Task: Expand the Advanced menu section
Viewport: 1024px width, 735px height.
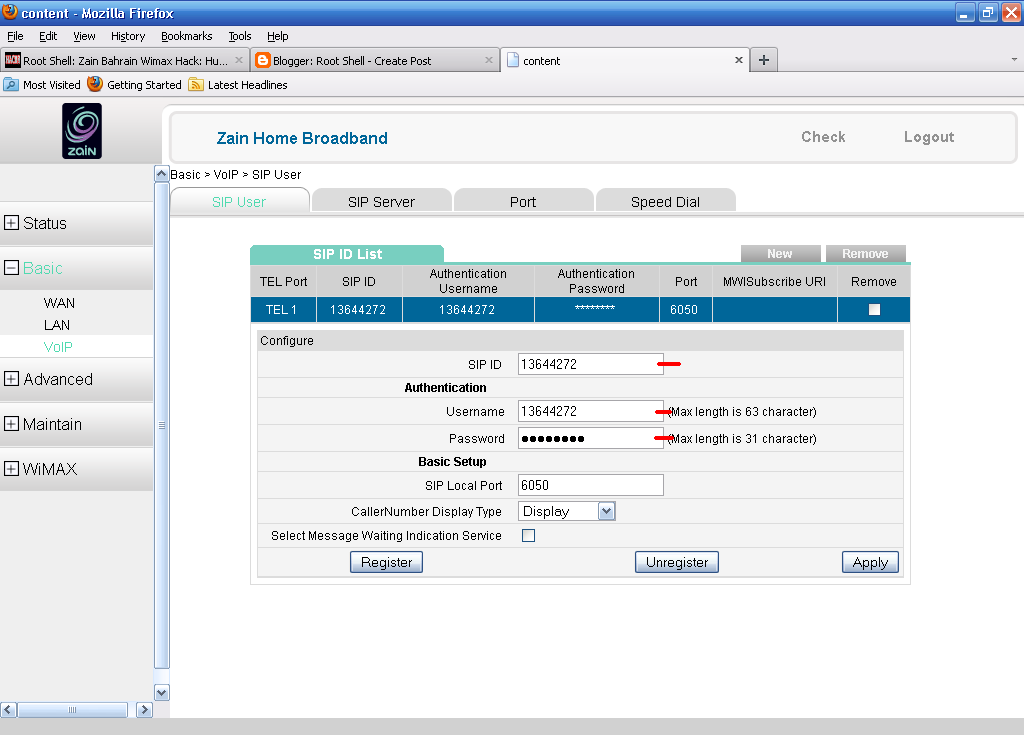Action: (11, 379)
